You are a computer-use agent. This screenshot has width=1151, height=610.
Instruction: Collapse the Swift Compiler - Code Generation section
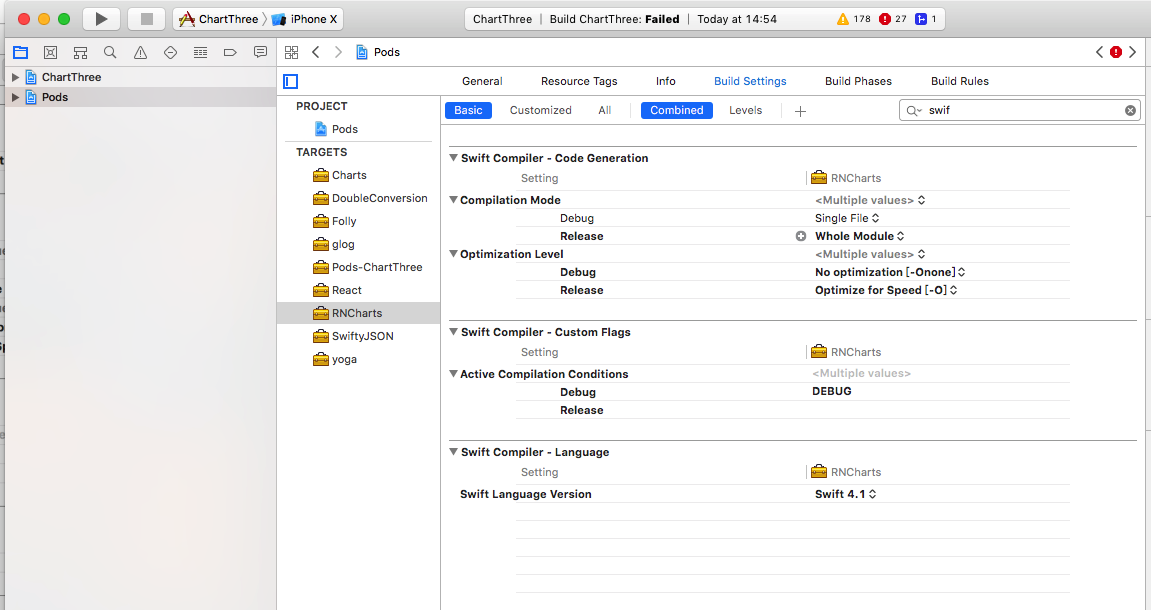tap(453, 158)
